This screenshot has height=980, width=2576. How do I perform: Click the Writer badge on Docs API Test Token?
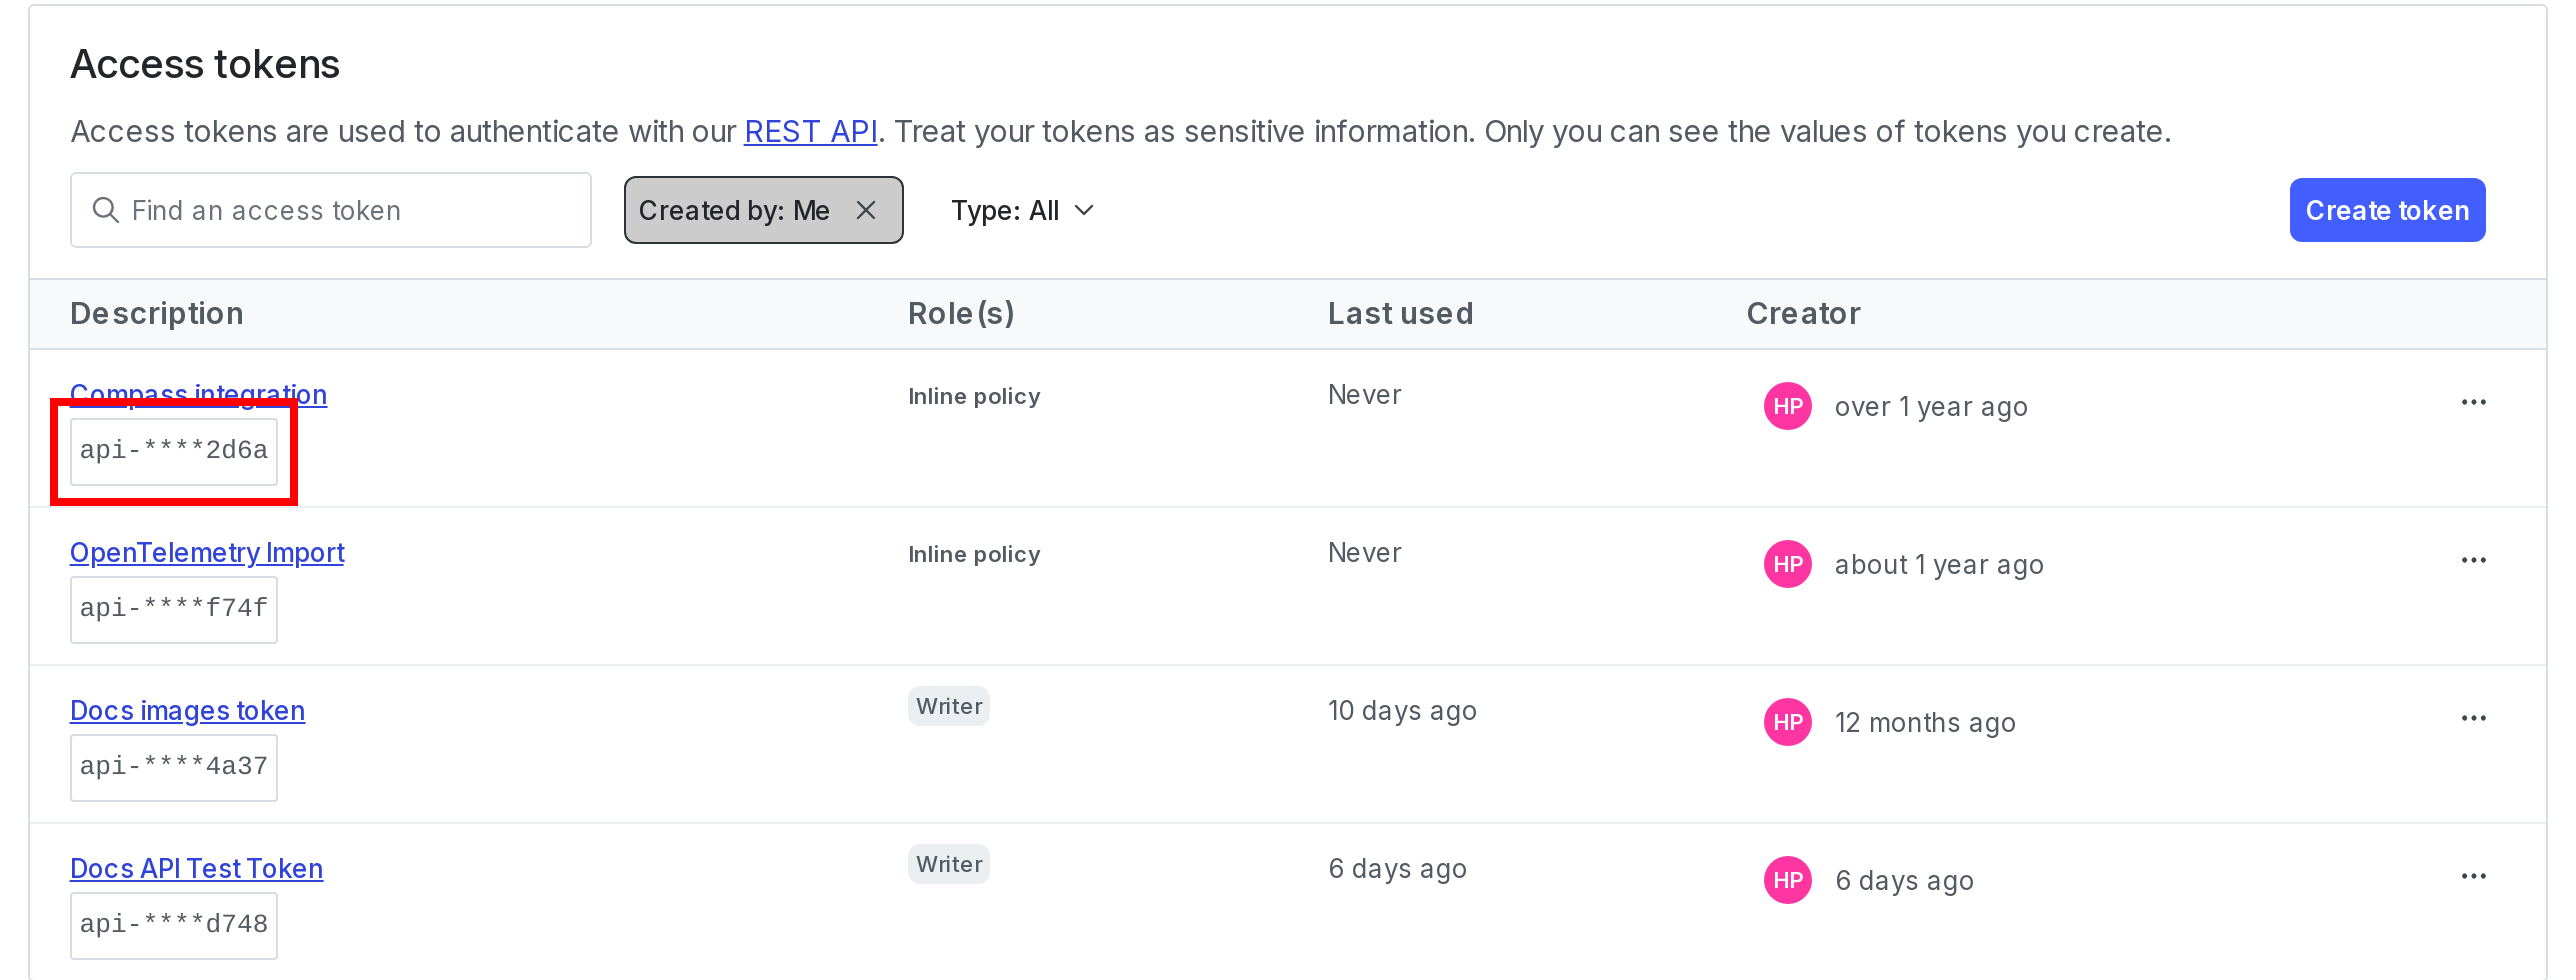948,863
